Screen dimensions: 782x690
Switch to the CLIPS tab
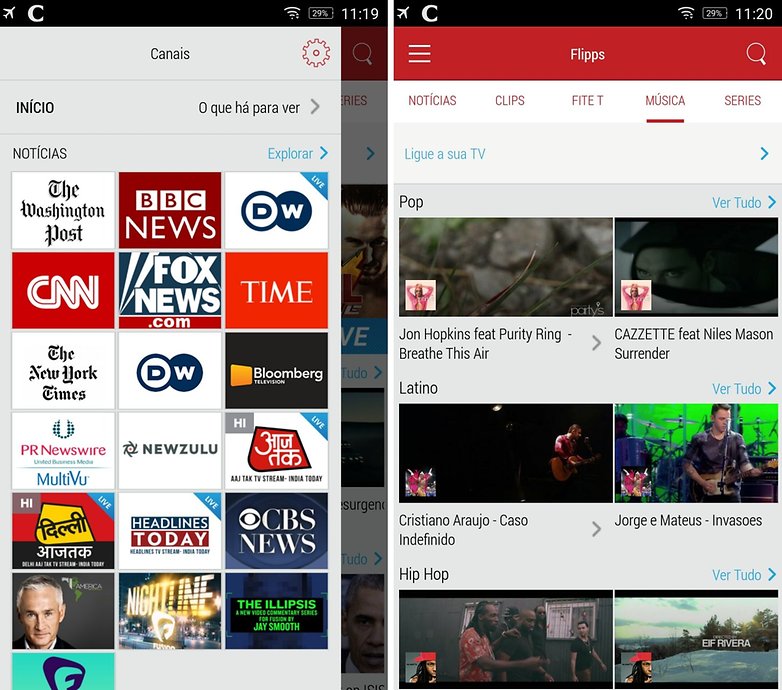click(510, 101)
